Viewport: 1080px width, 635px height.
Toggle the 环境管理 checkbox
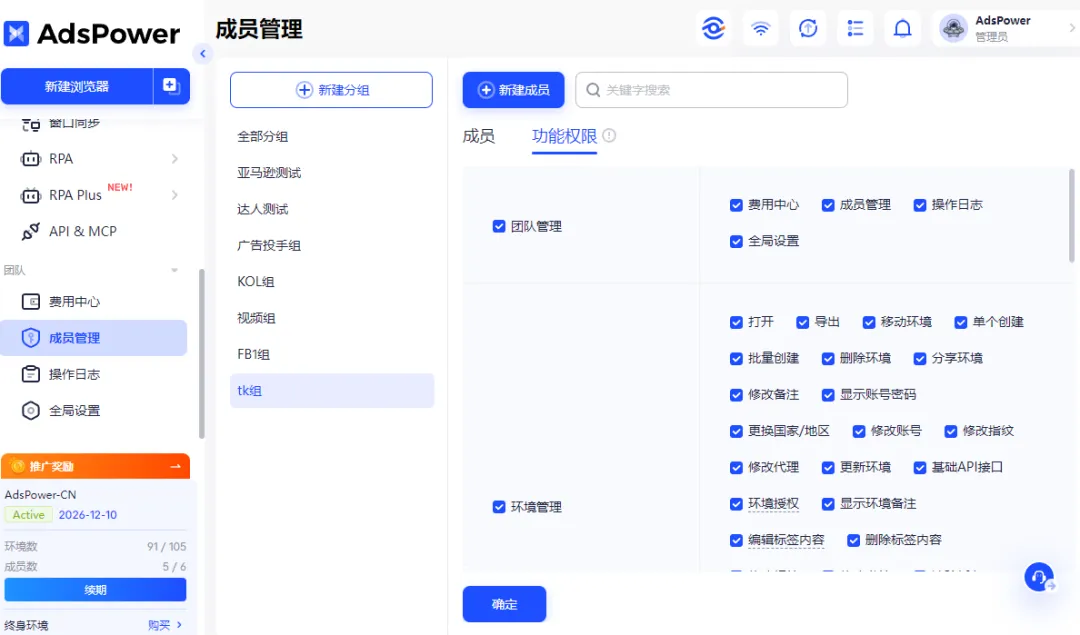[x=499, y=507]
